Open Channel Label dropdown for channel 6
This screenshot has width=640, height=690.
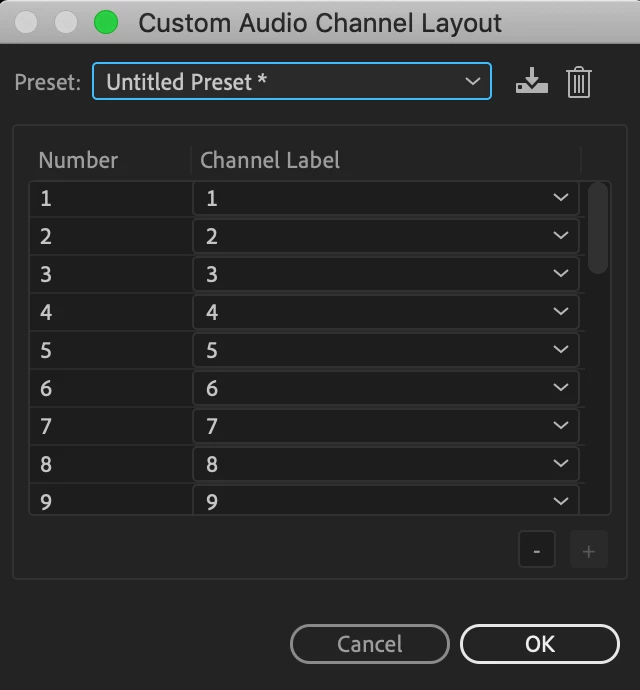[385, 389]
